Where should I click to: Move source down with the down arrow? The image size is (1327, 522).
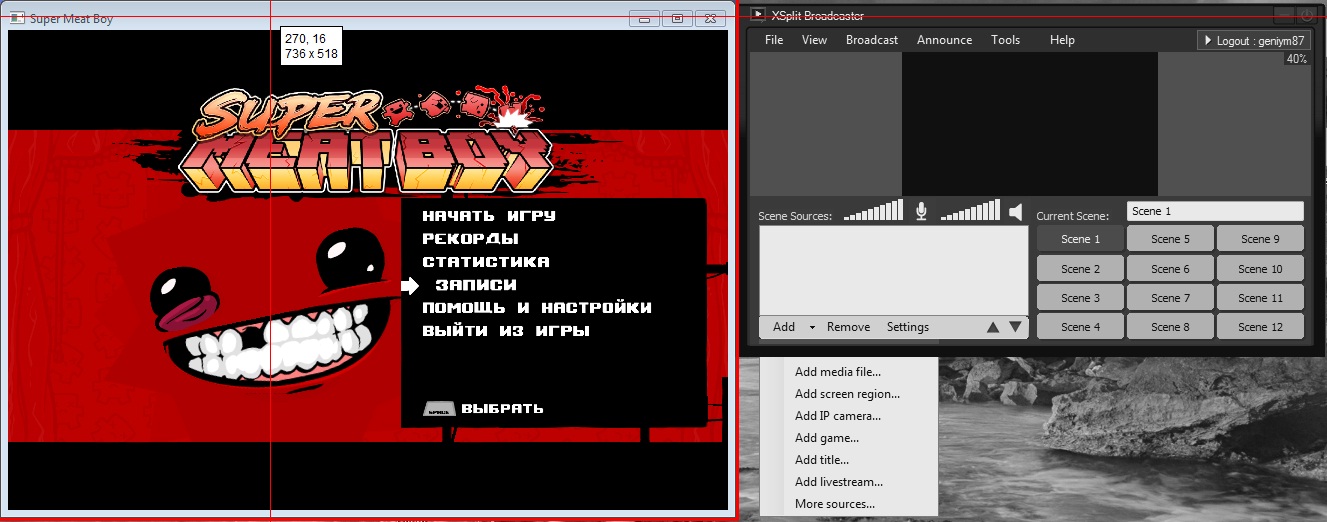pyautogui.click(x=1015, y=327)
